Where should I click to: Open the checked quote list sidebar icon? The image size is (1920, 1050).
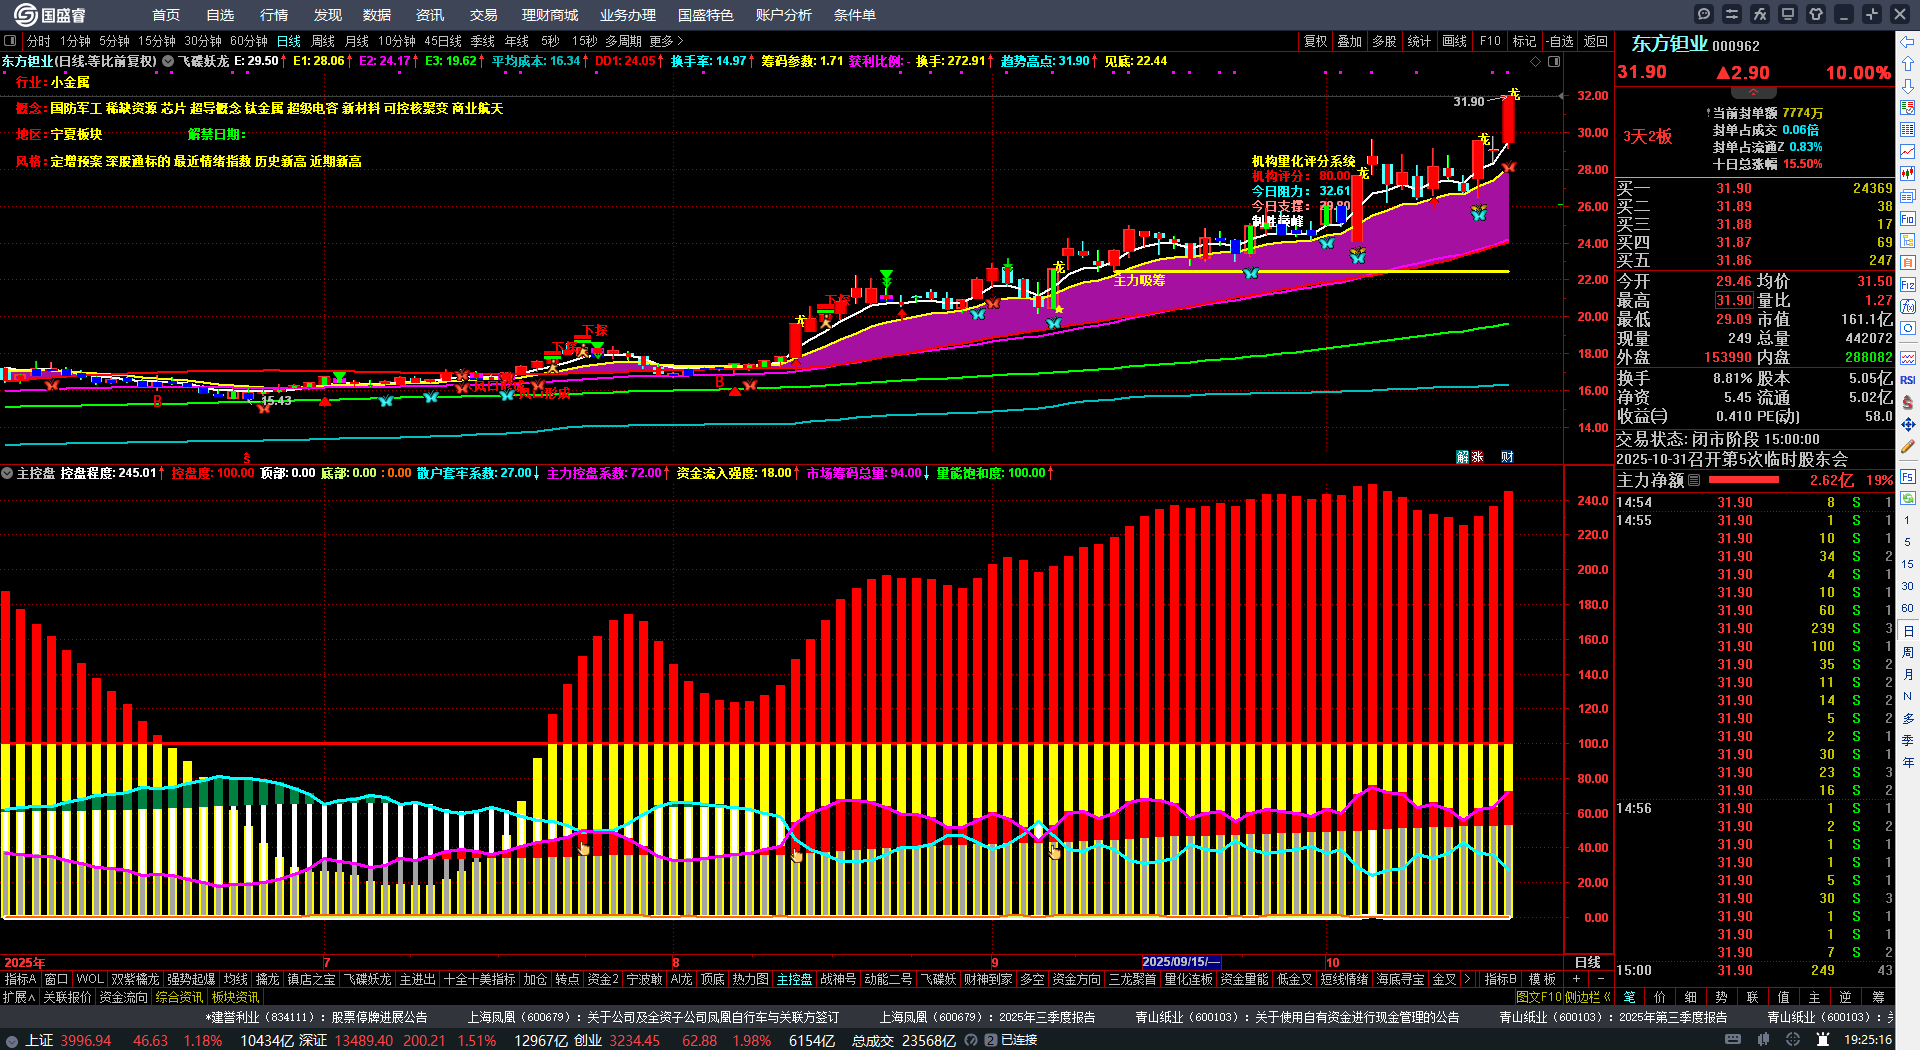(x=1908, y=108)
